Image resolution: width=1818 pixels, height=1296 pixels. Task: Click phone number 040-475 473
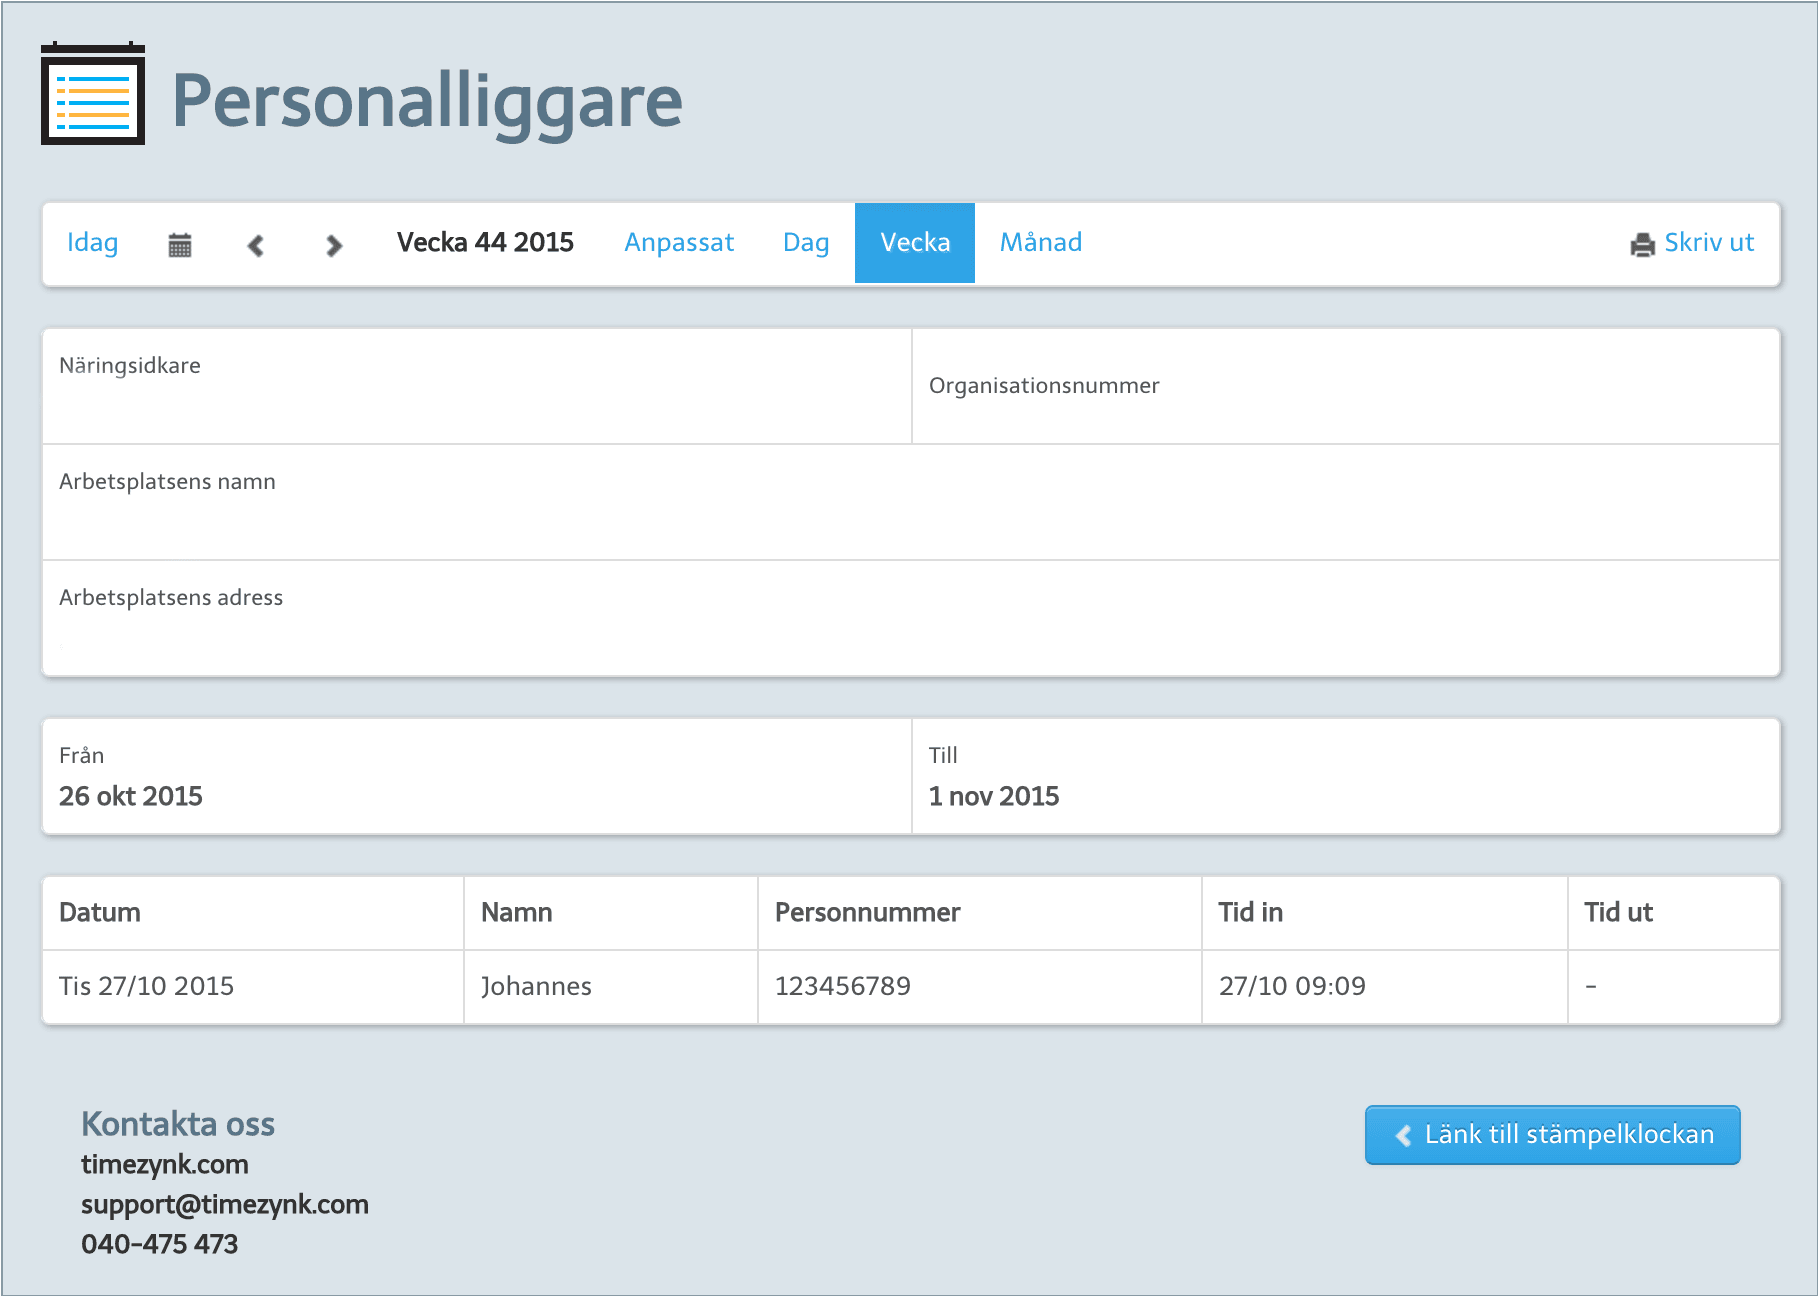point(160,1244)
